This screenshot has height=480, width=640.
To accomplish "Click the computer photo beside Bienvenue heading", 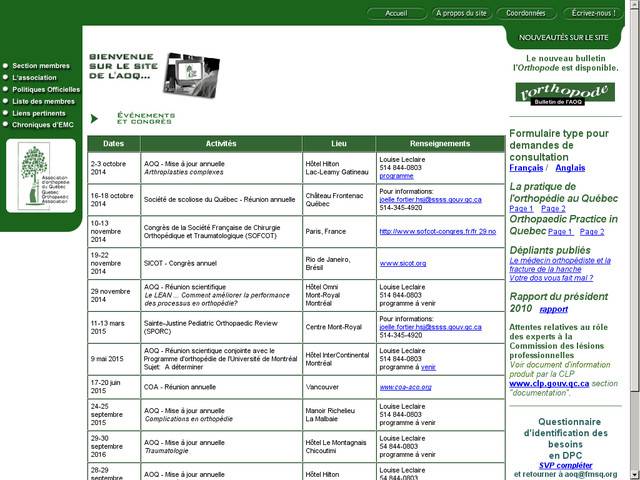I will (x=191, y=75).
